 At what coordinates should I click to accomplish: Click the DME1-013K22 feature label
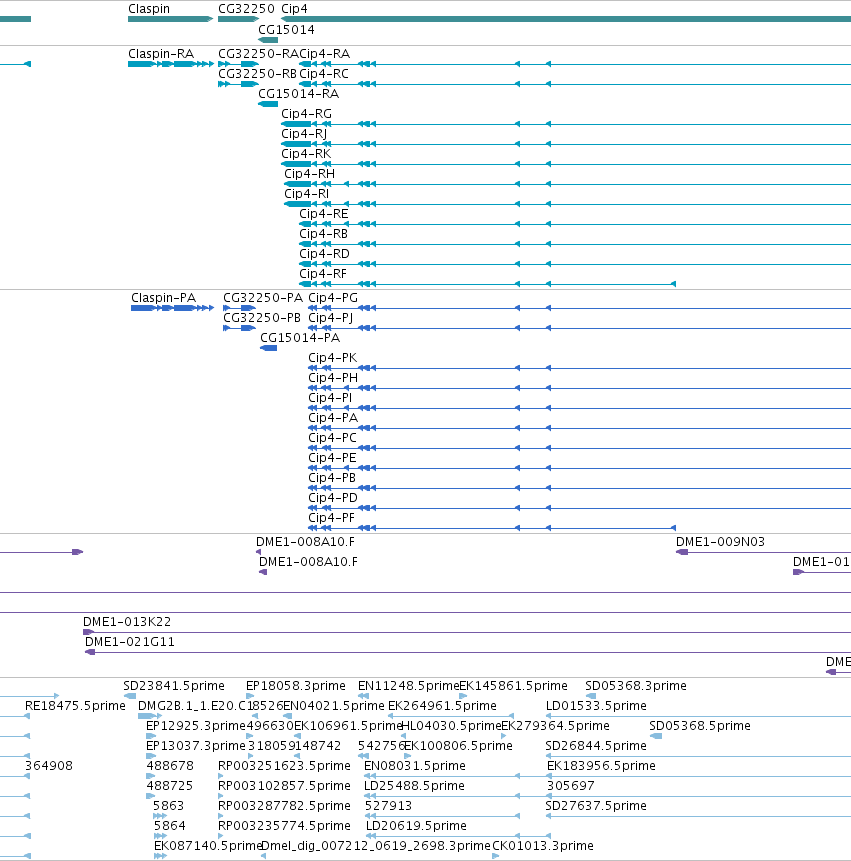[x=127, y=622]
